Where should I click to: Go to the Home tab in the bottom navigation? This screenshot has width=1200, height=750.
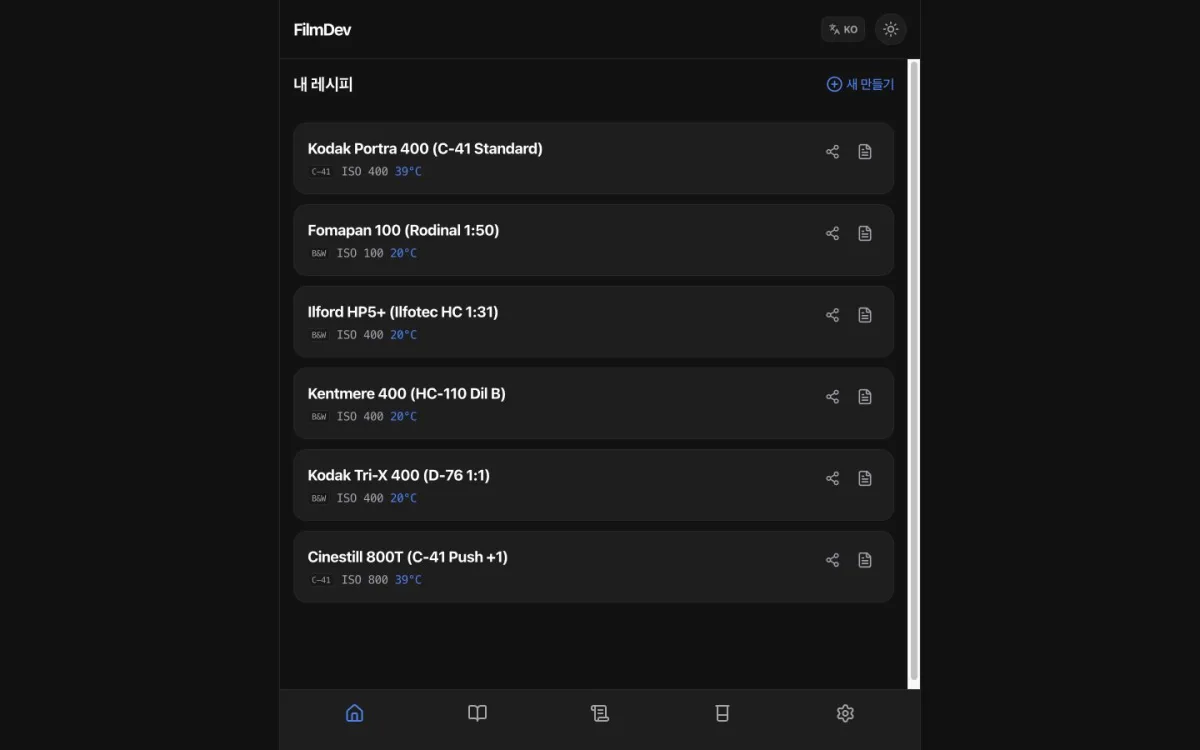click(354, 713)
